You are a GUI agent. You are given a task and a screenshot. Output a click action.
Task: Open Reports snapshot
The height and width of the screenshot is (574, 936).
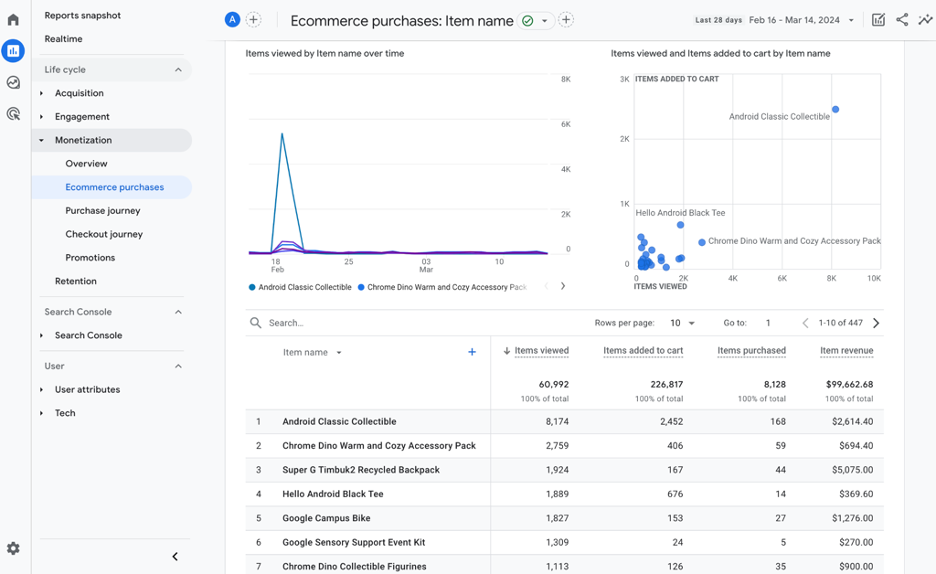click(x=82, y=16)
